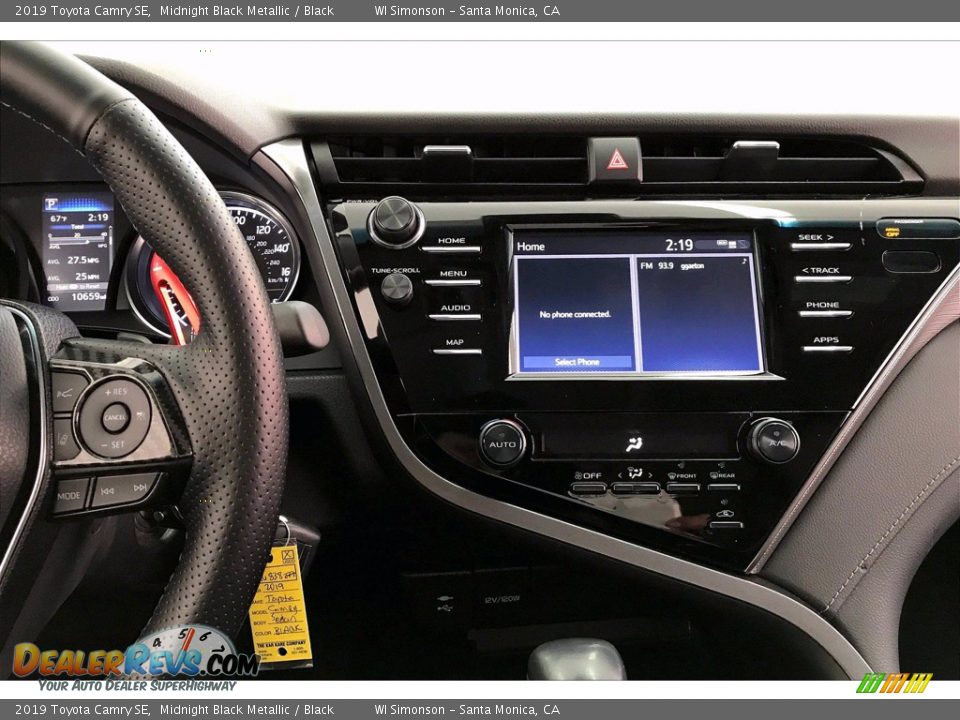Tap the + RES cruise control button
The height and width of the screenshot is (720, 960).
[115, 391]
